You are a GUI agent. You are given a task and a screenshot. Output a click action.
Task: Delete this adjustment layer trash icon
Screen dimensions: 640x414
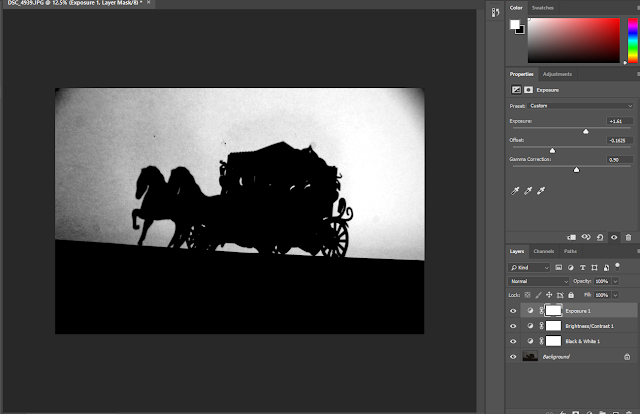point(629,237)
